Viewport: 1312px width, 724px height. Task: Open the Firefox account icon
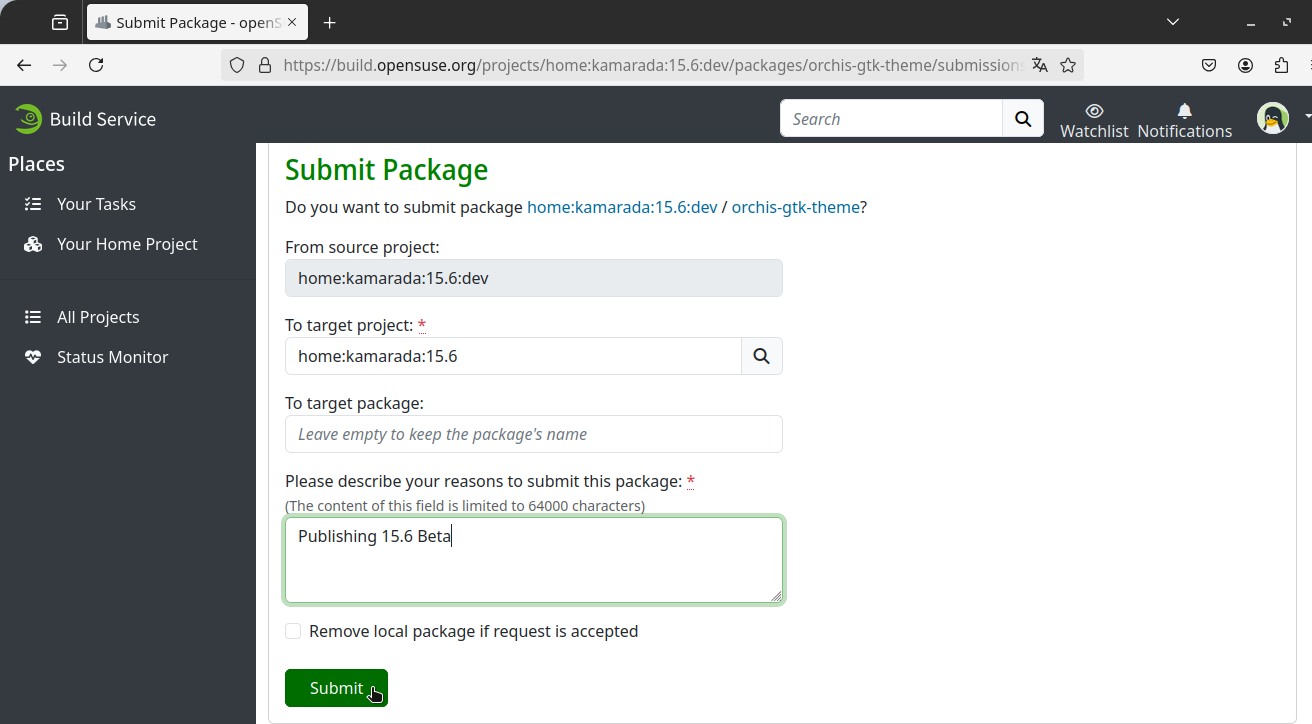tap(1245, 65)
